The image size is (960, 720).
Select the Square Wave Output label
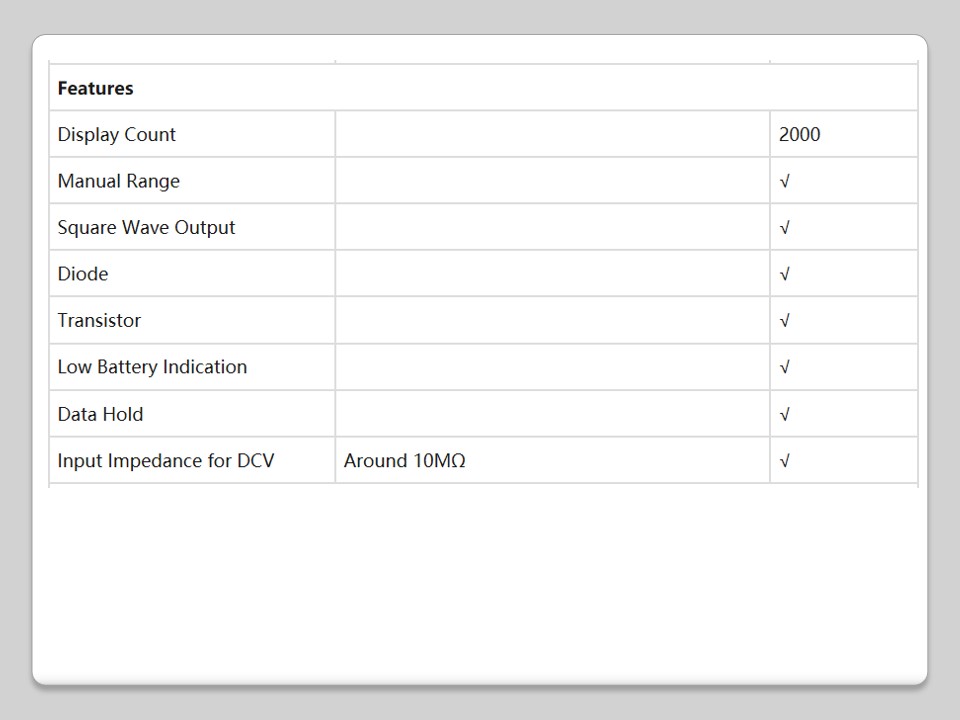pos(146,227)
